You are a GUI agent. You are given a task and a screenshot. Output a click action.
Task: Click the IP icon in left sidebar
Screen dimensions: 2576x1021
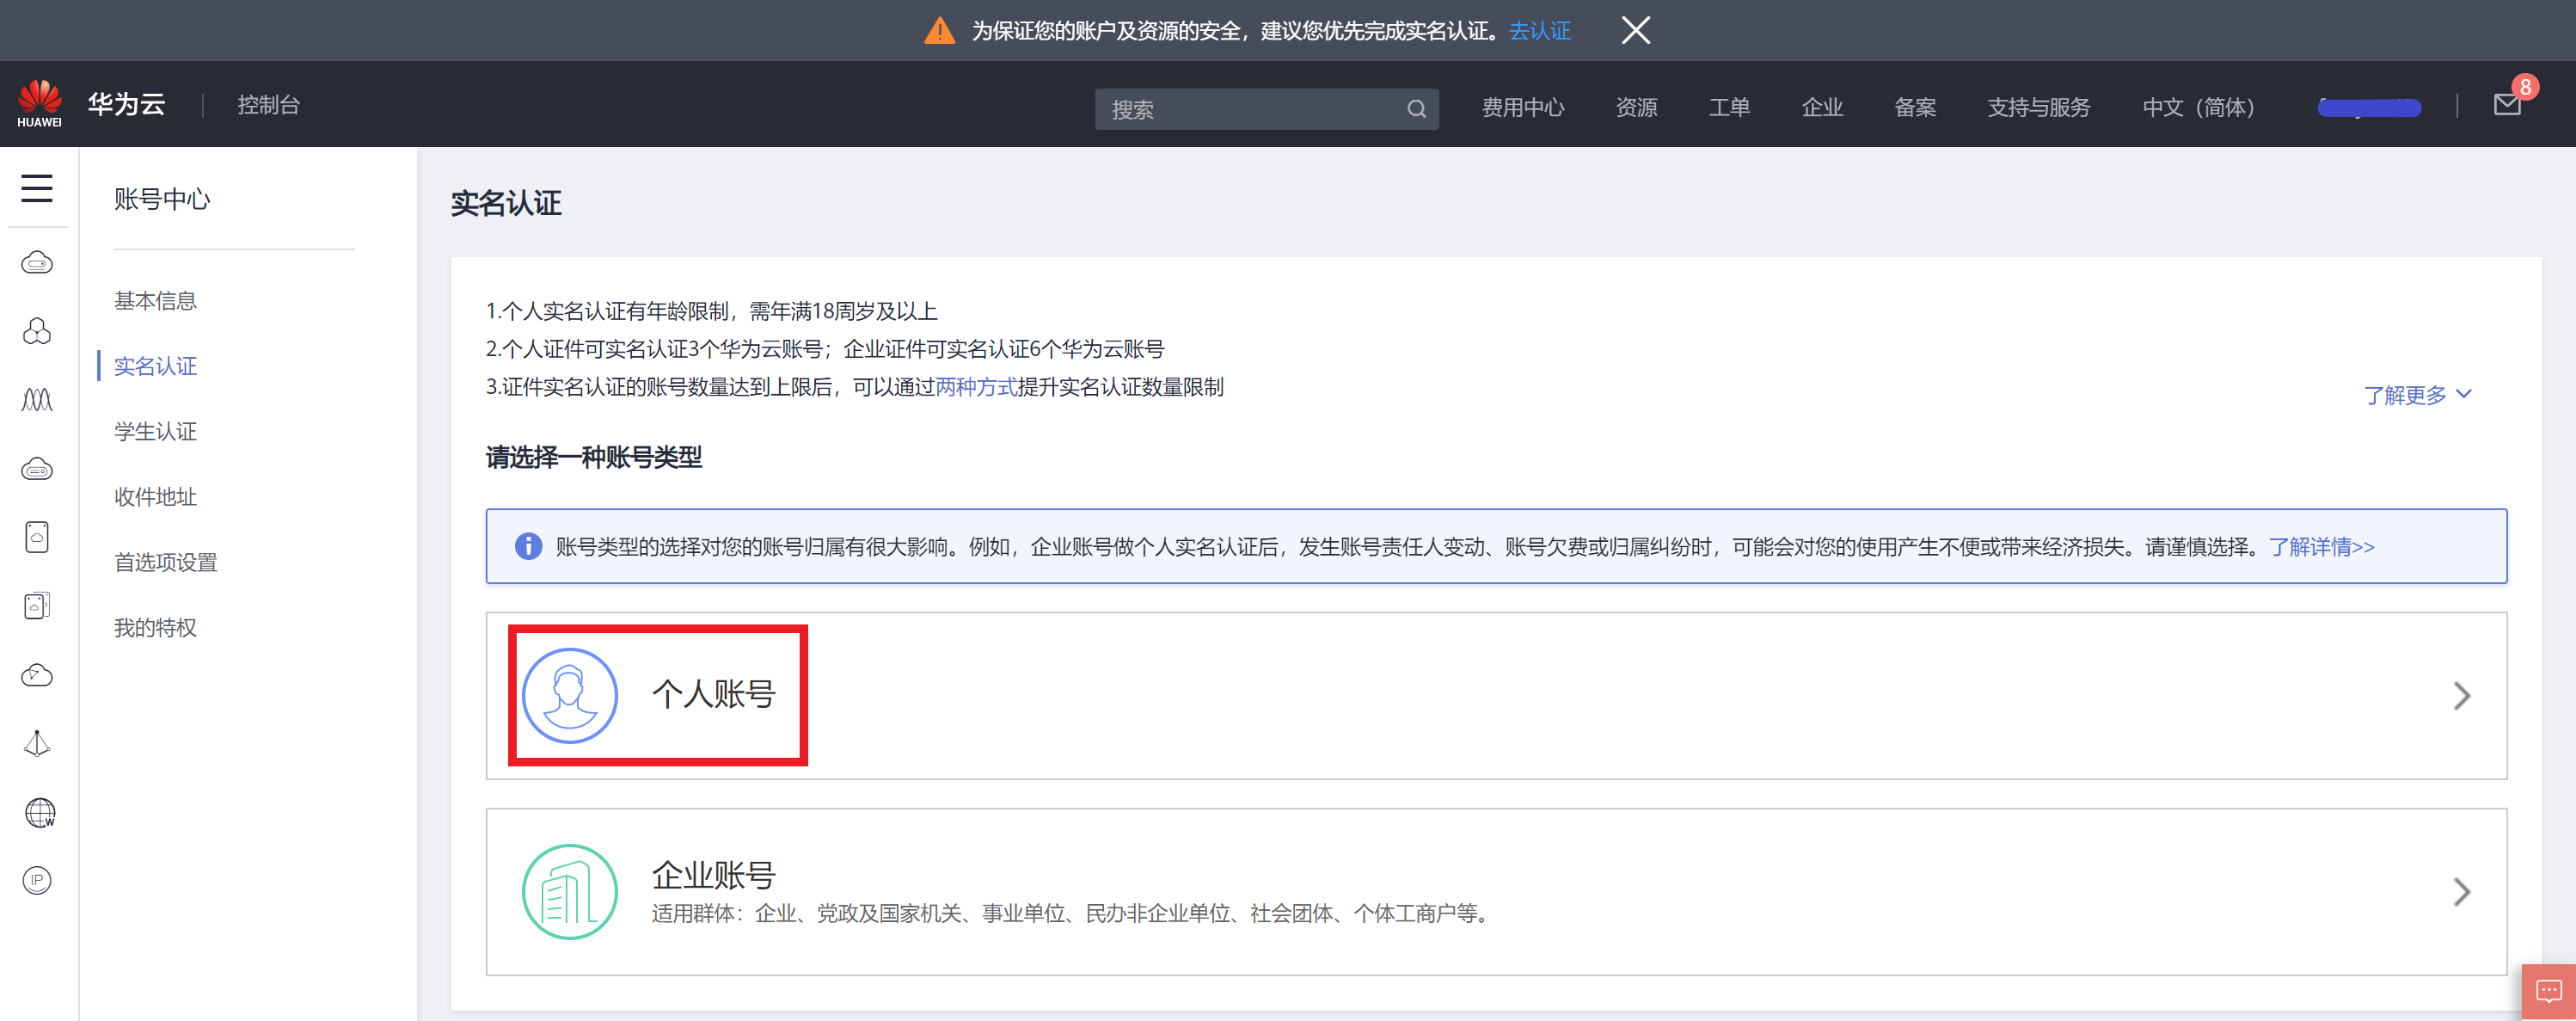click(x=37, y=880)
